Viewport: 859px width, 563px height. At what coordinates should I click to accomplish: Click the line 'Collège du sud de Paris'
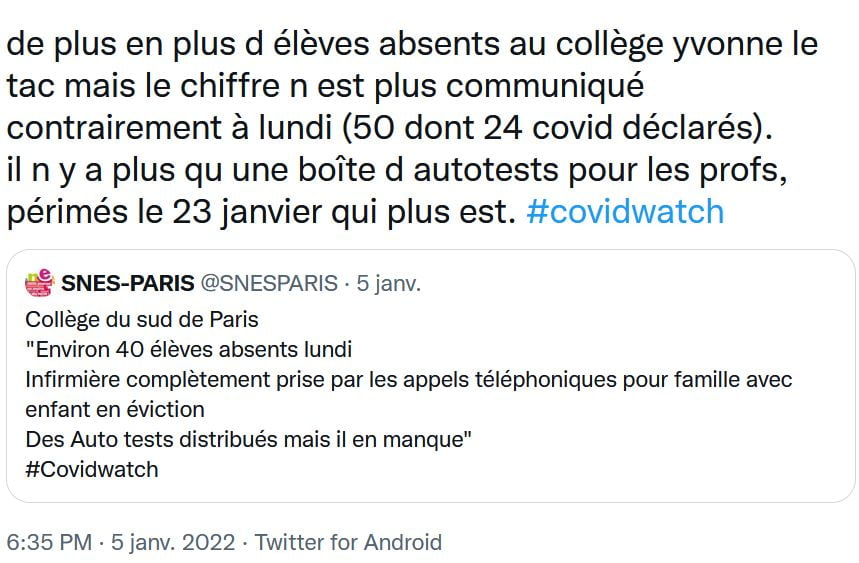[x=142, y=319]
